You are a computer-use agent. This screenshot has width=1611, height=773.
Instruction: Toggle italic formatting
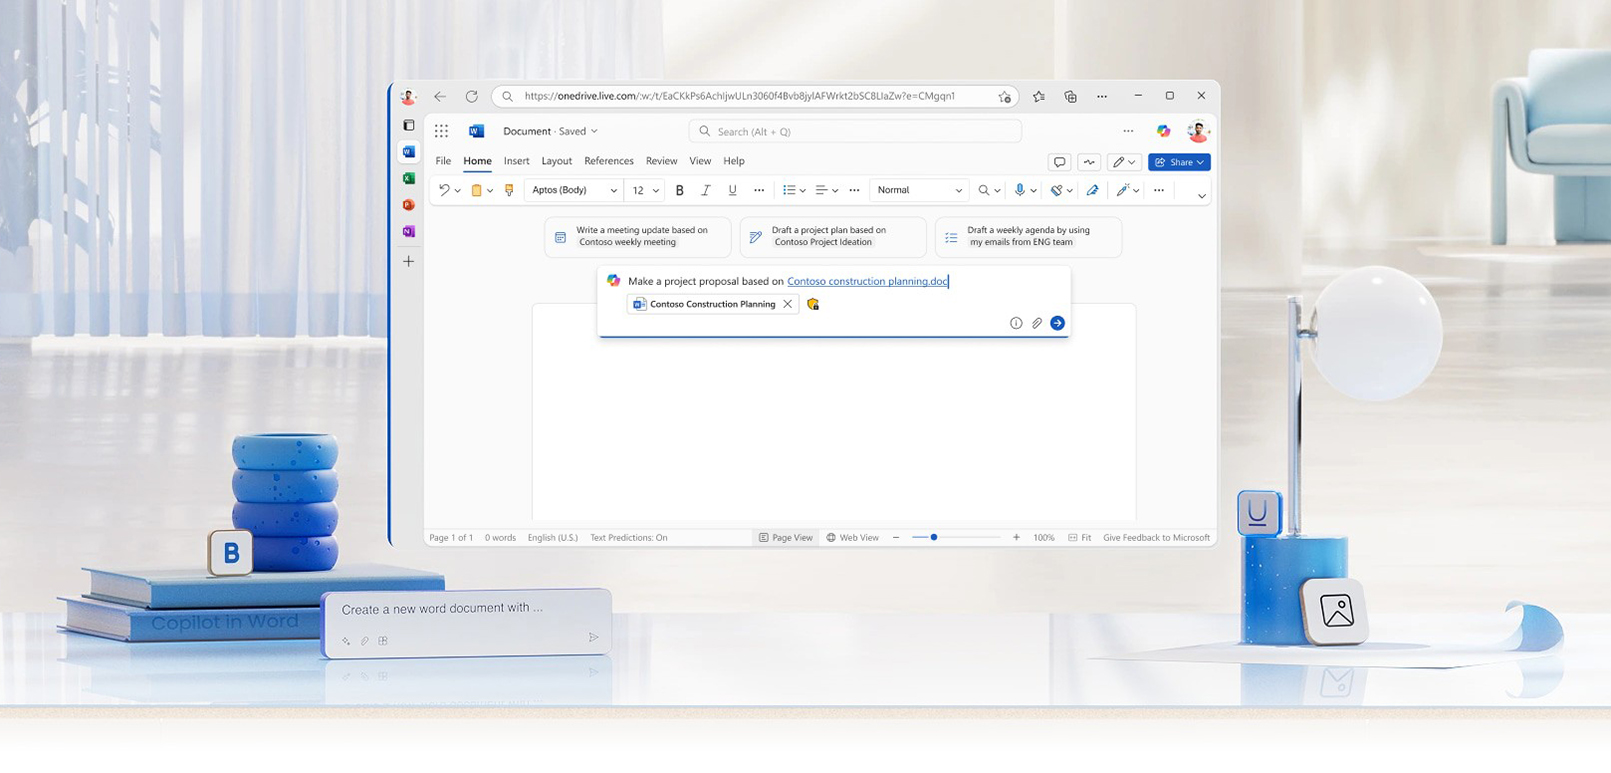click(x=706, y=190)
